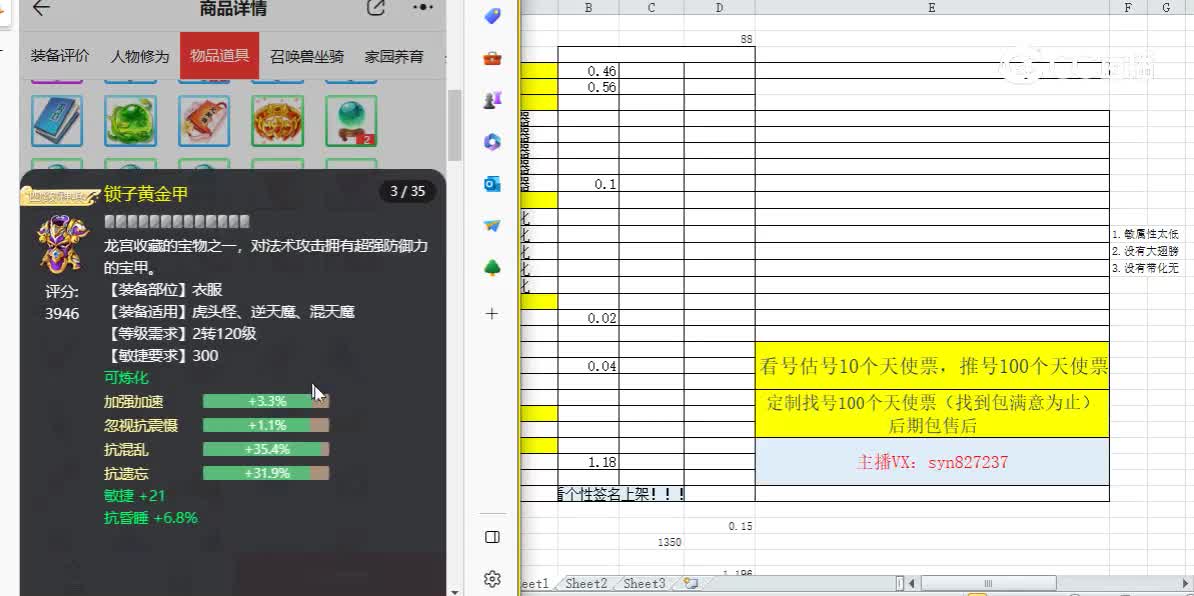Open the more options (•••) menu
1194x596 pixels.
click(x=422, y=9)
